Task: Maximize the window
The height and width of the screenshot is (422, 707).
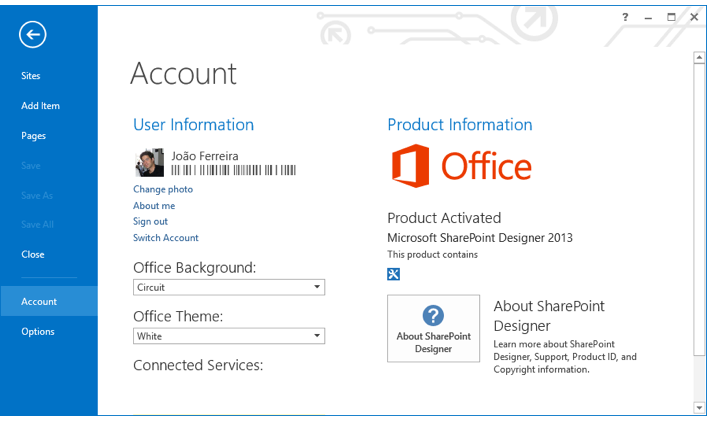Action: (x=671, y=17)
